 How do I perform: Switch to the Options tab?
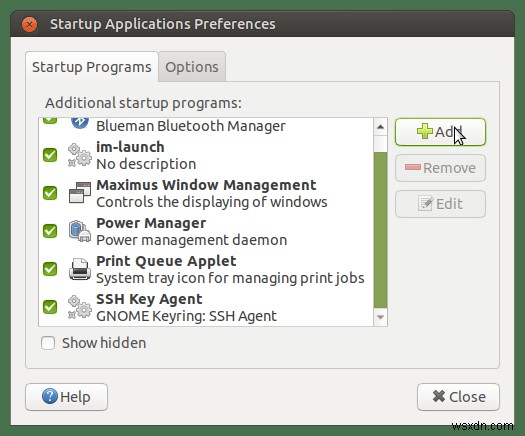tap(192, 67)
